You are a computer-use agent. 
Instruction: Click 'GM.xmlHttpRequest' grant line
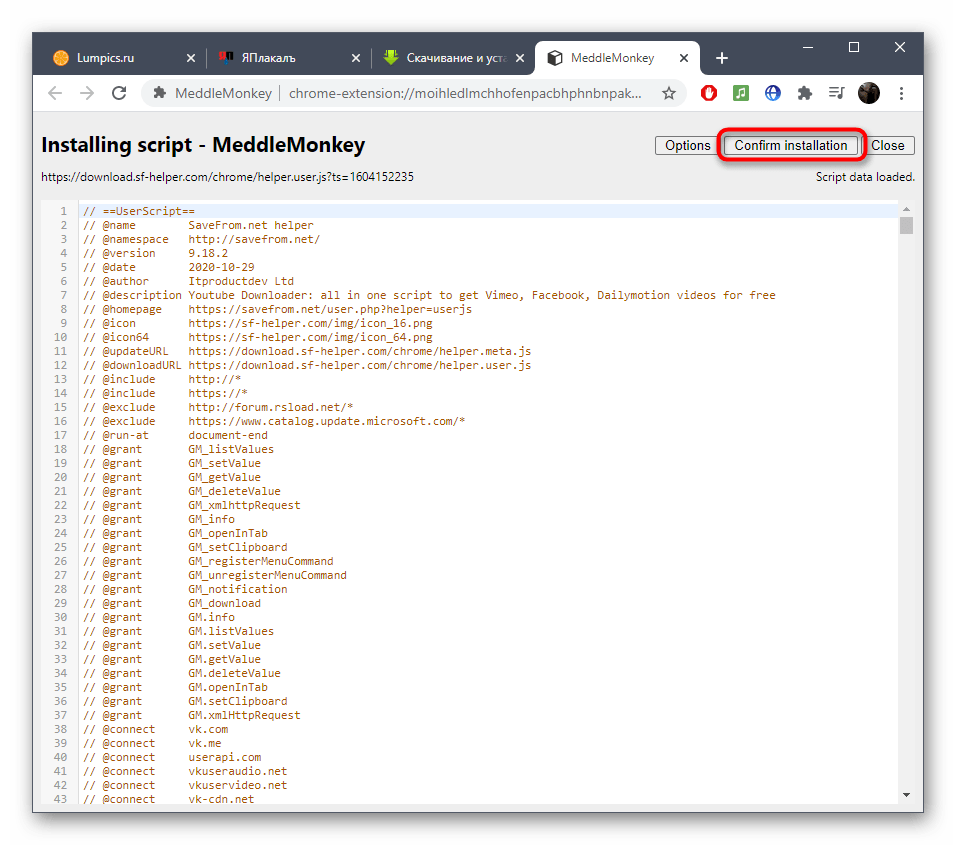coord(244,716)
